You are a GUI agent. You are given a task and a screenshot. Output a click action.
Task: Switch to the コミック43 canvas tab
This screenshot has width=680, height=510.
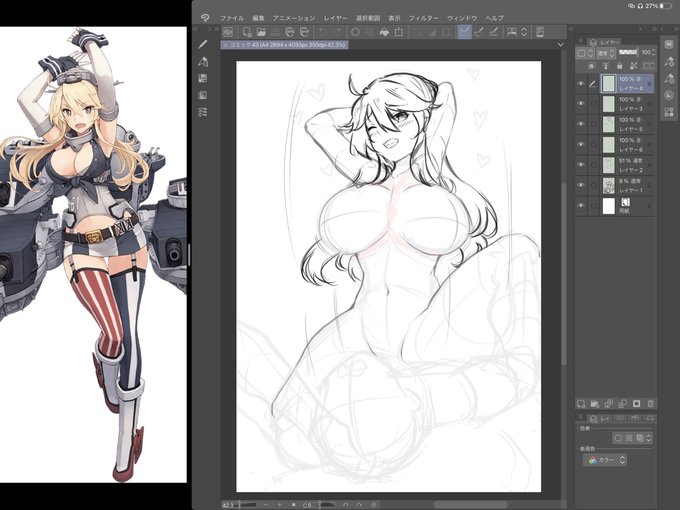[284, 45]
